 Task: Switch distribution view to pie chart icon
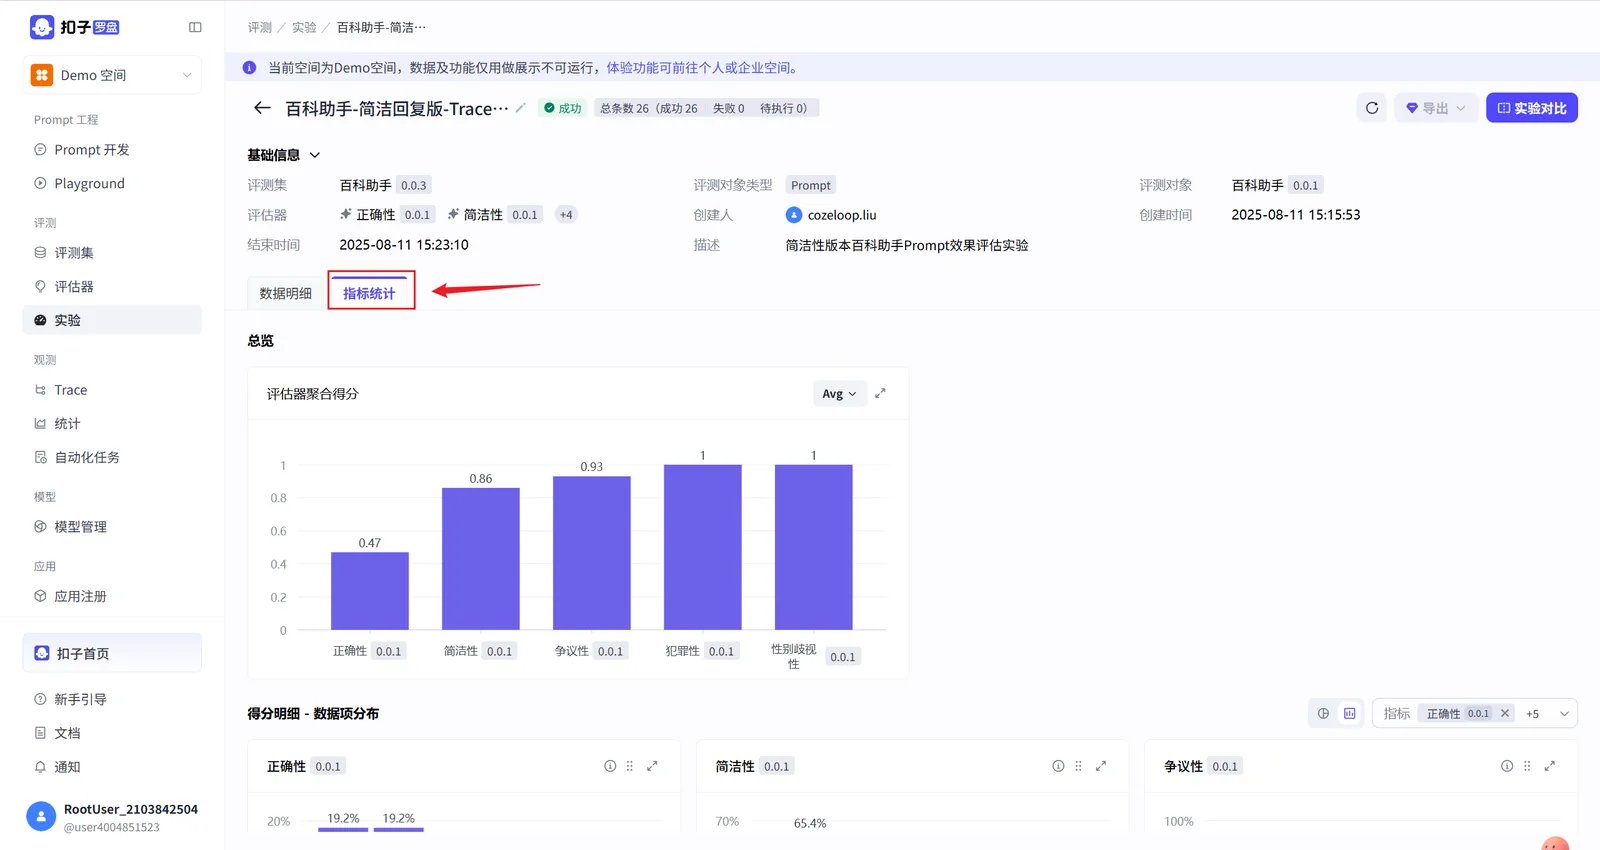click(1323, 713)
